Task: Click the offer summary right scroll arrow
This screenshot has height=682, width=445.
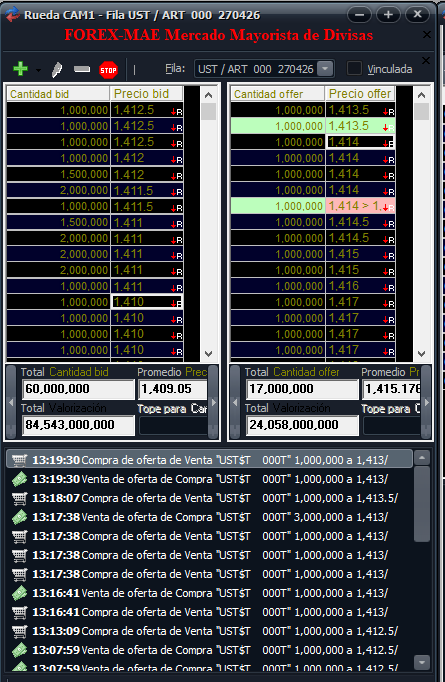Action: (426, 402)
